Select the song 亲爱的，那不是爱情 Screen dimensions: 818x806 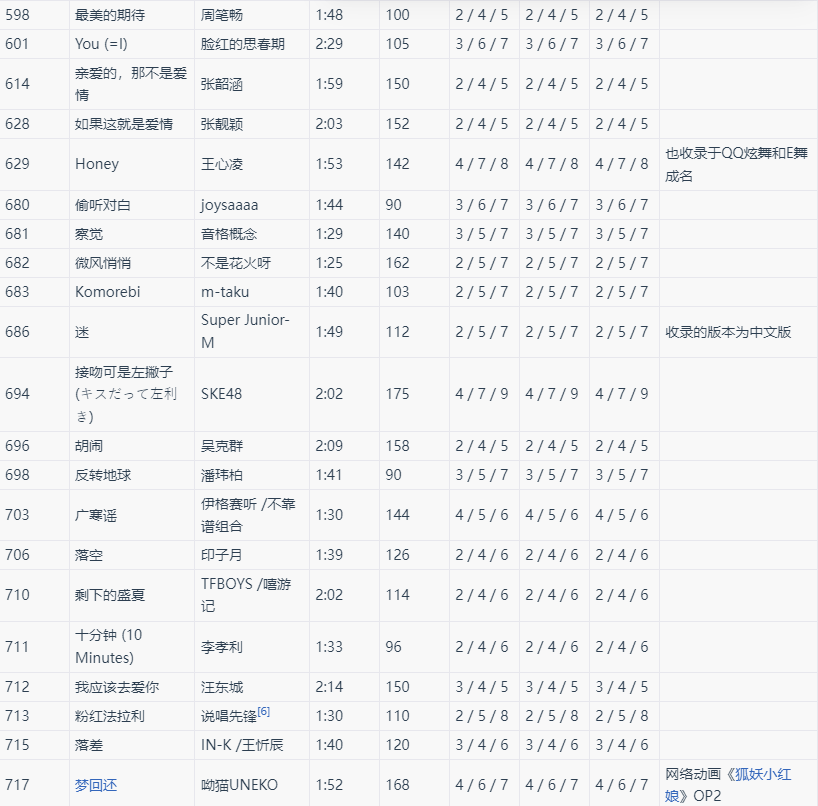[131, 84]
